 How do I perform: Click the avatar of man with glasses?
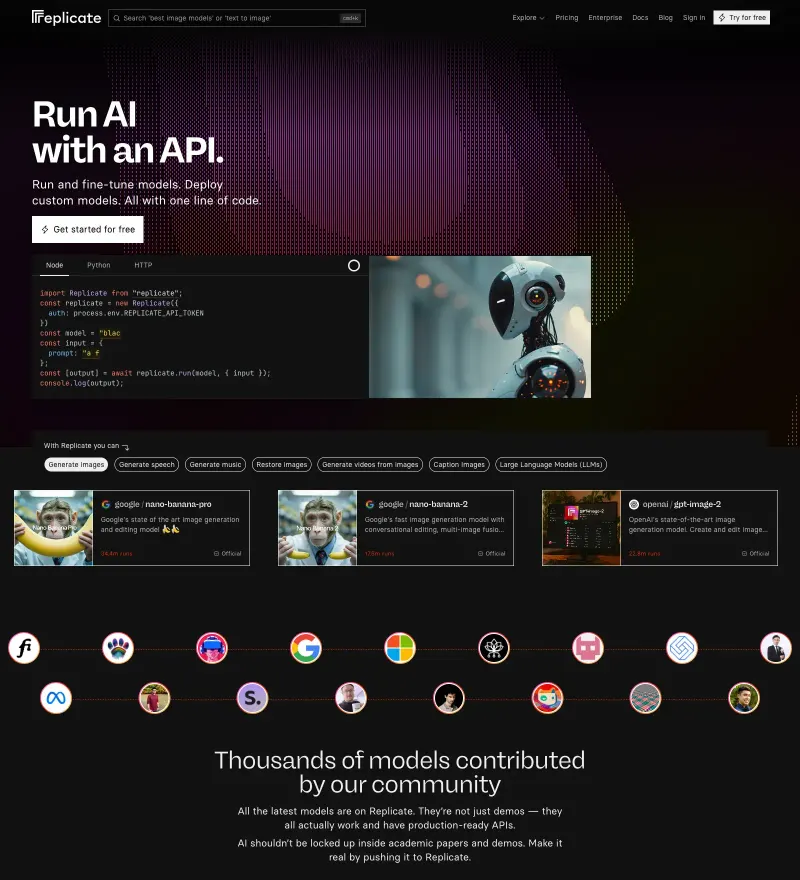tap(351, 698)
